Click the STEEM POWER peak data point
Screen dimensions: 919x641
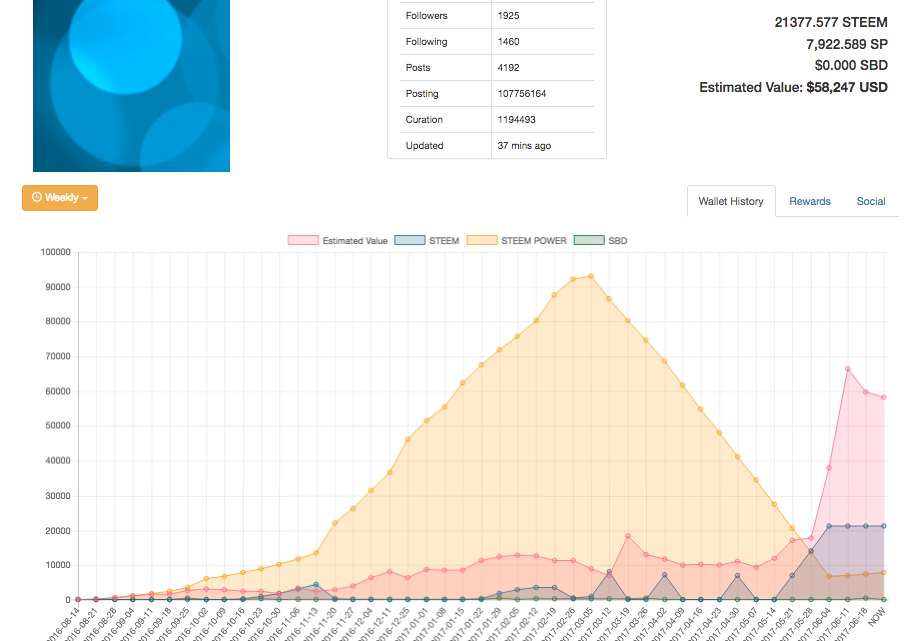591,276
